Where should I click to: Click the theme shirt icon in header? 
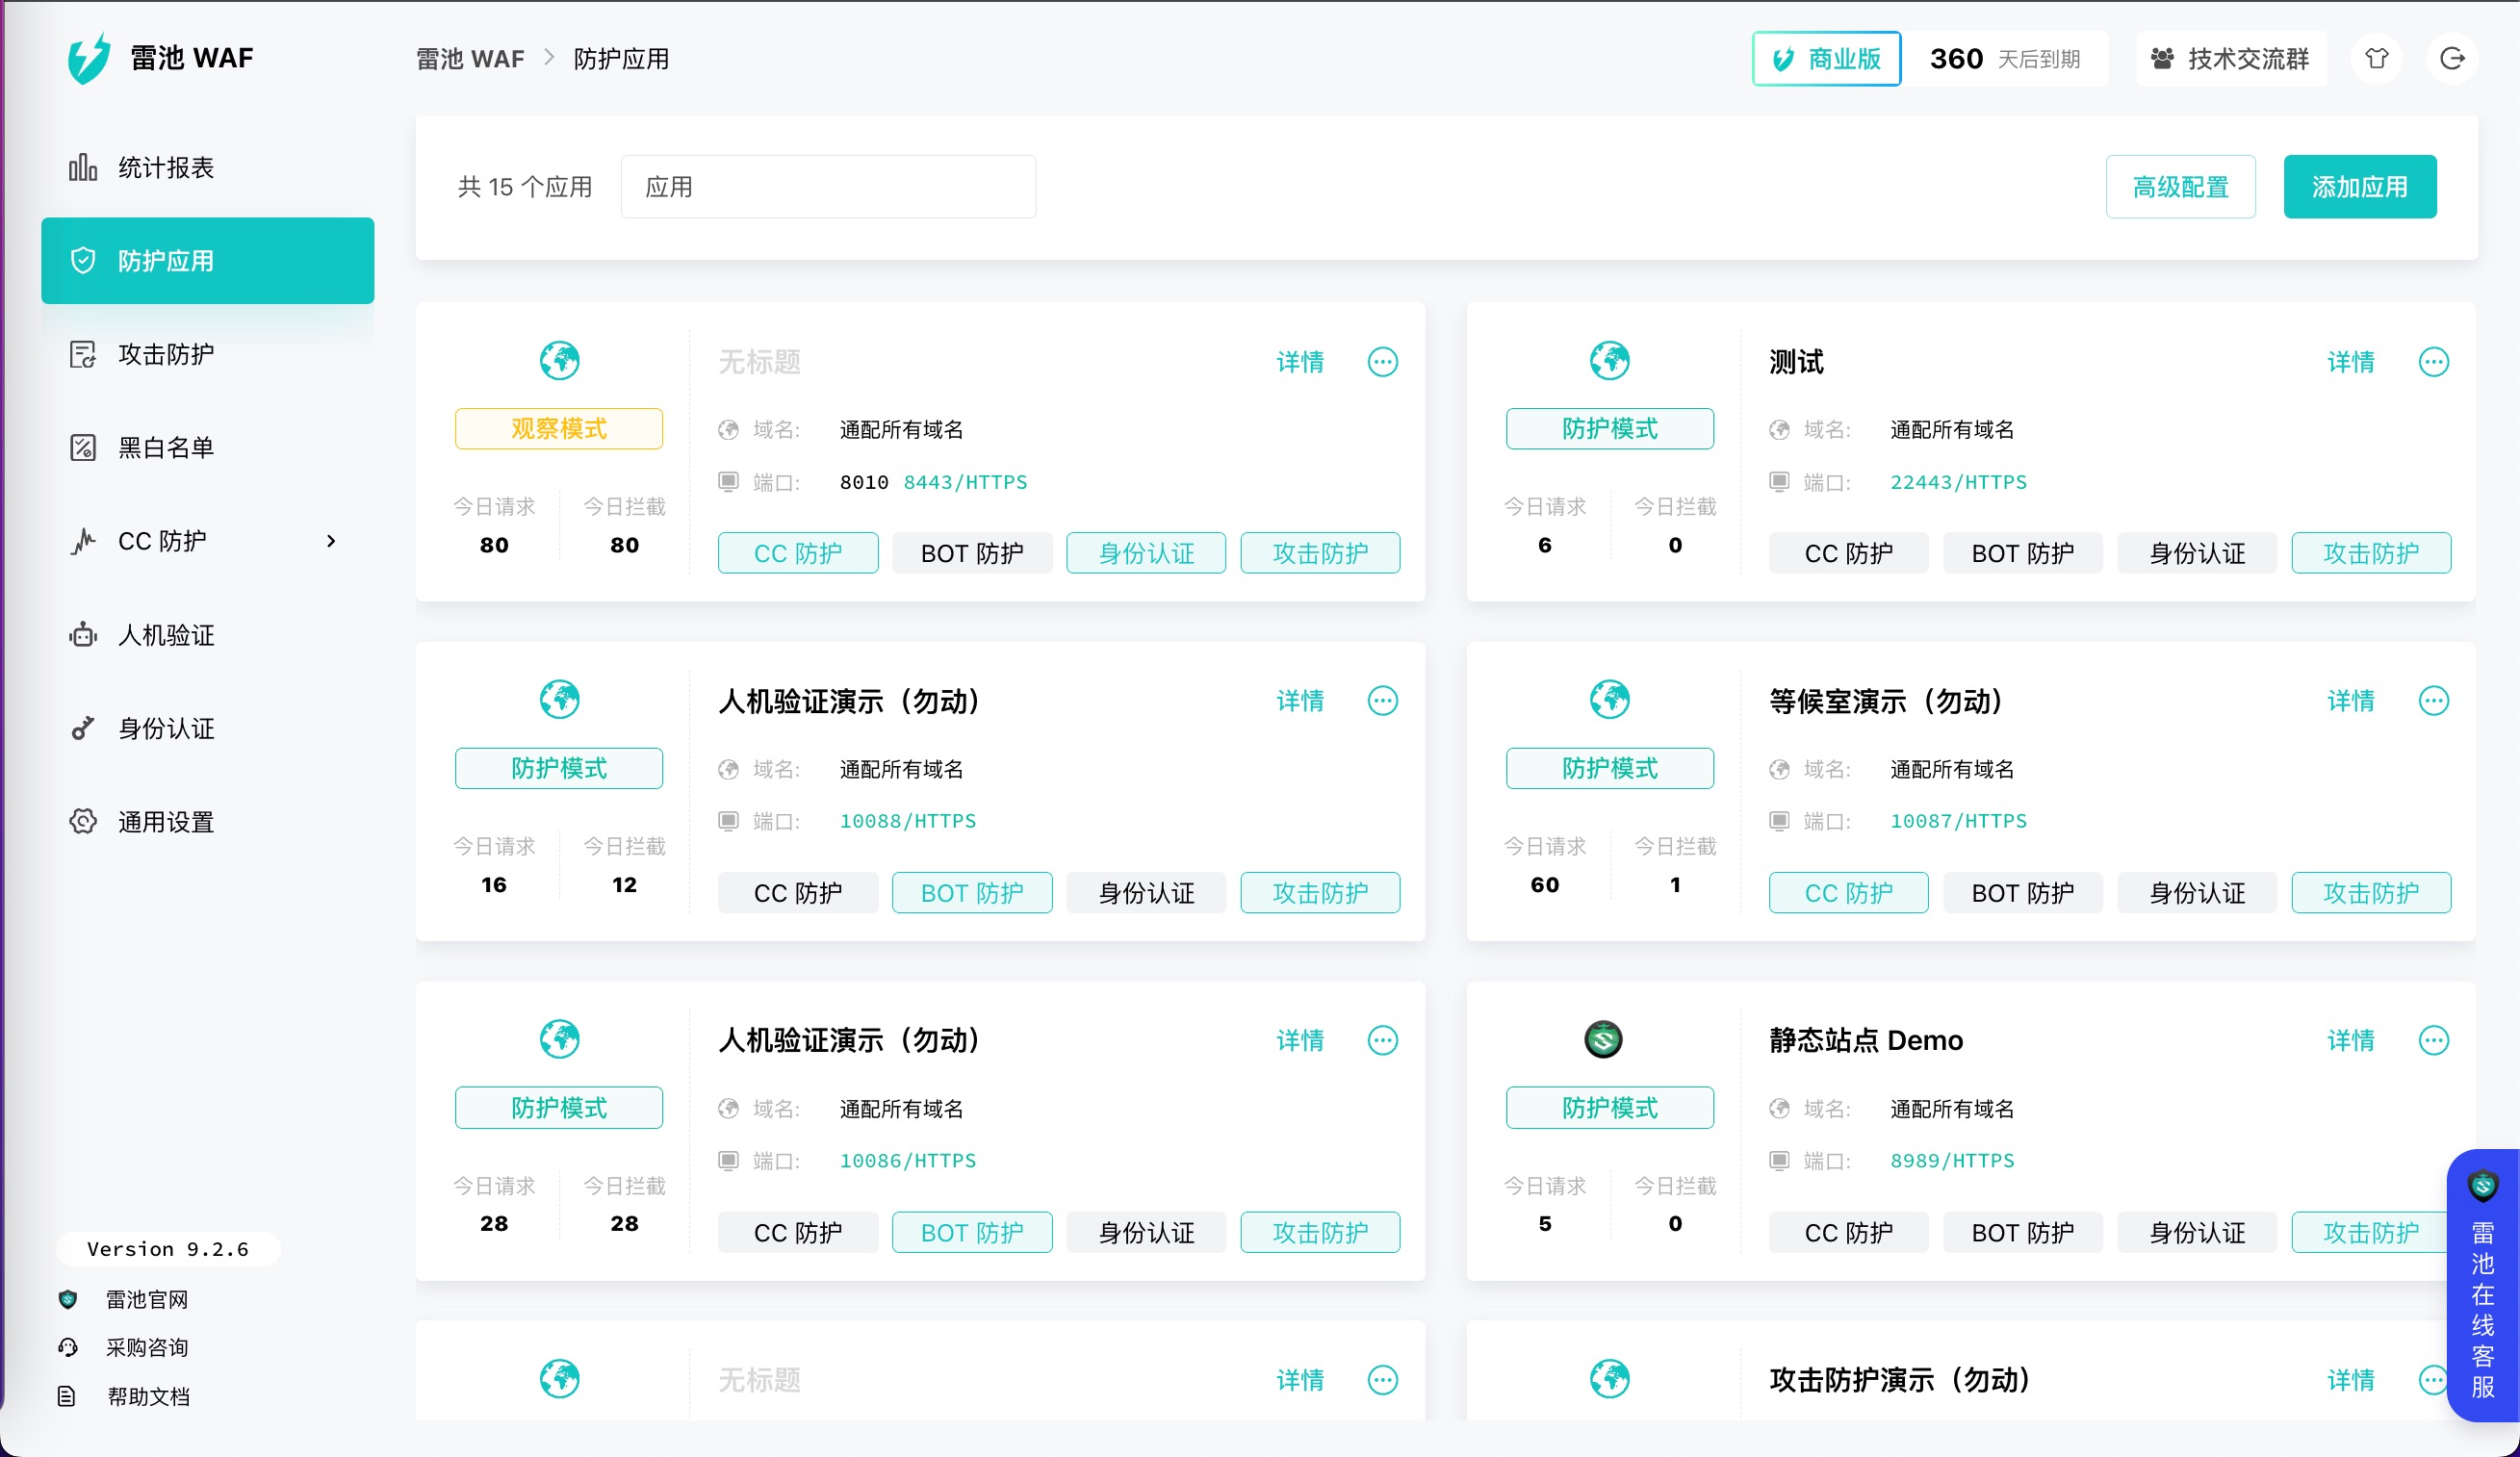(2376, 59)
